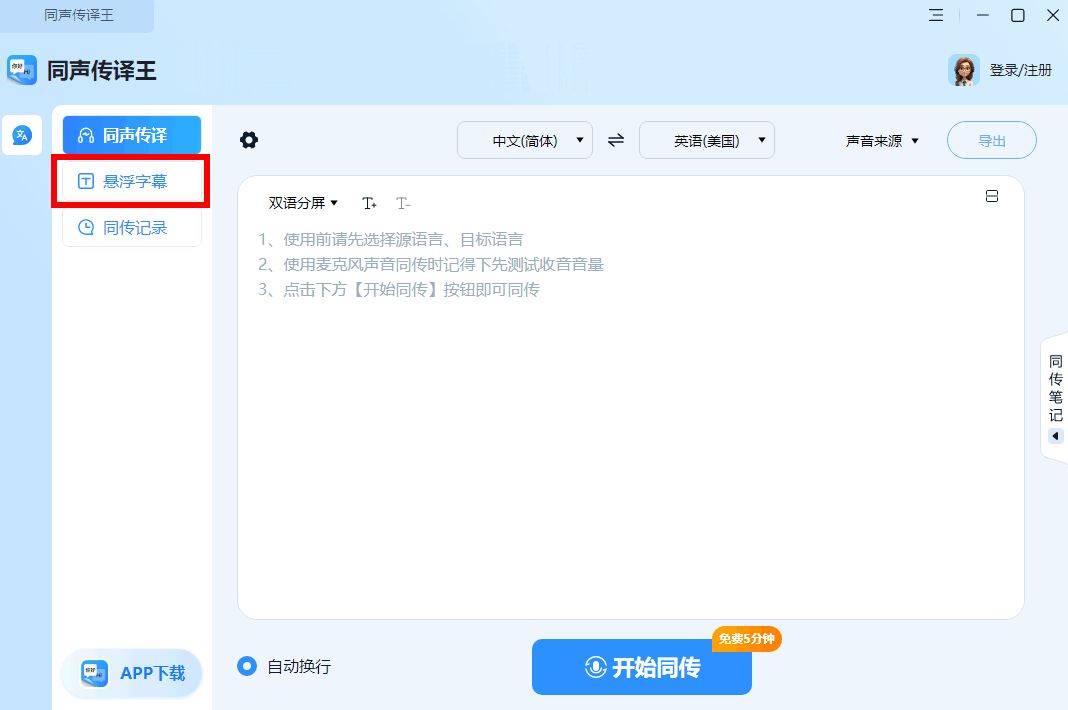Open 同传记录 interpretation records

coord(131,227)
